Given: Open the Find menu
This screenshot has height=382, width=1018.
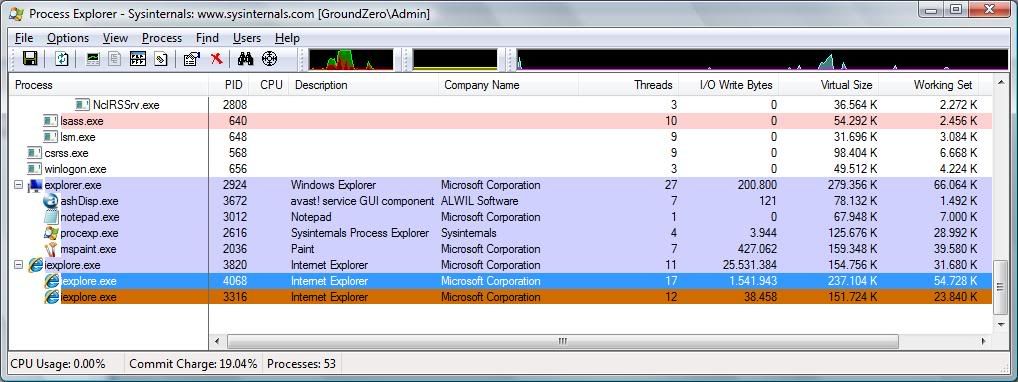Looking at the screenshot, I should [x=207, y=38].
